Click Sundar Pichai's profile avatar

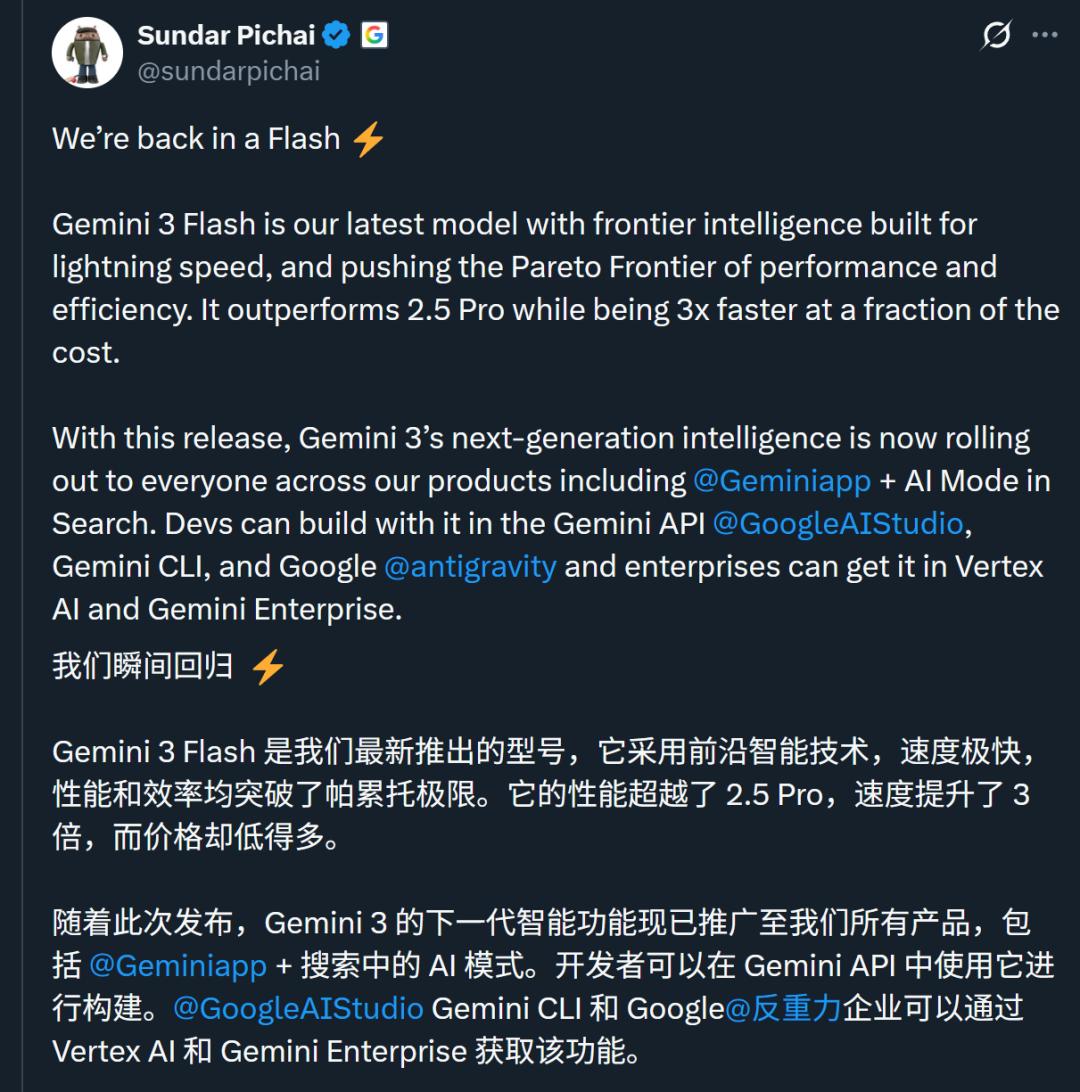[x=87, y=53]
